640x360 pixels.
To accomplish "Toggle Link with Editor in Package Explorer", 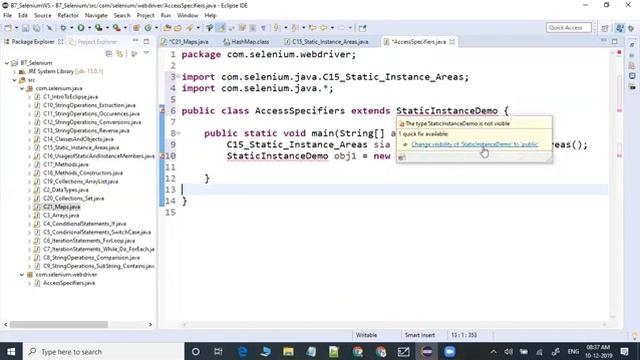I will point(120,53).
